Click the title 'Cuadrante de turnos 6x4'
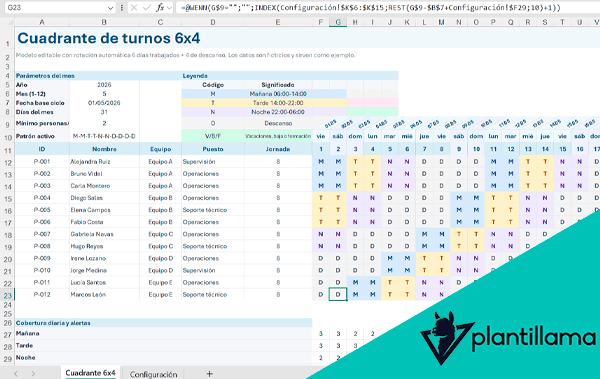 (x=109, y=38)
